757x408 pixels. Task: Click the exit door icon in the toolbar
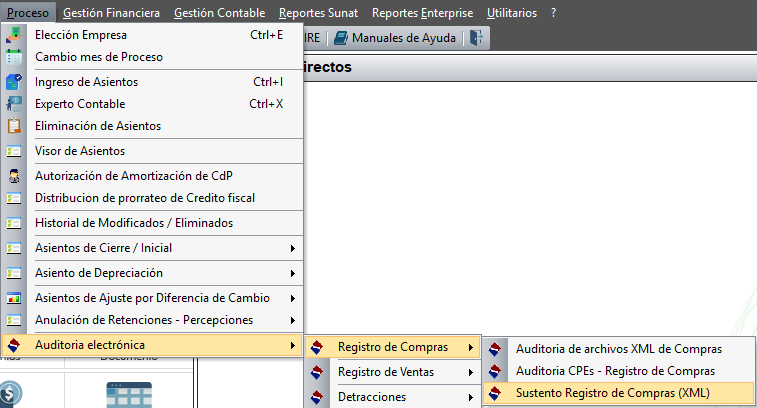pos(477,38)
